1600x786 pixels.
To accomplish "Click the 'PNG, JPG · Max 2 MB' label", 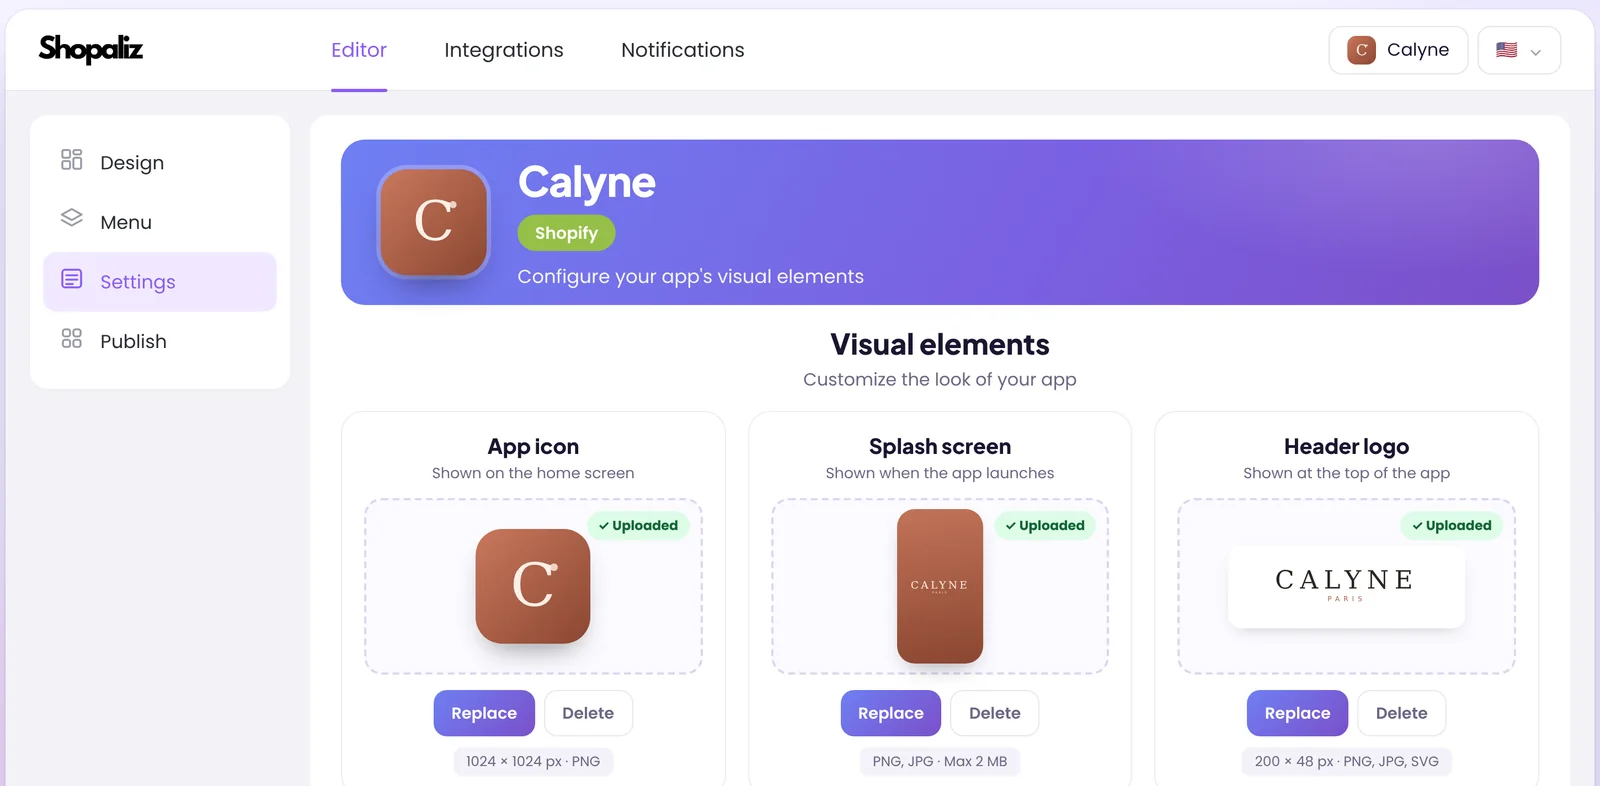I will pyautogui.click(x=940, y=761).
